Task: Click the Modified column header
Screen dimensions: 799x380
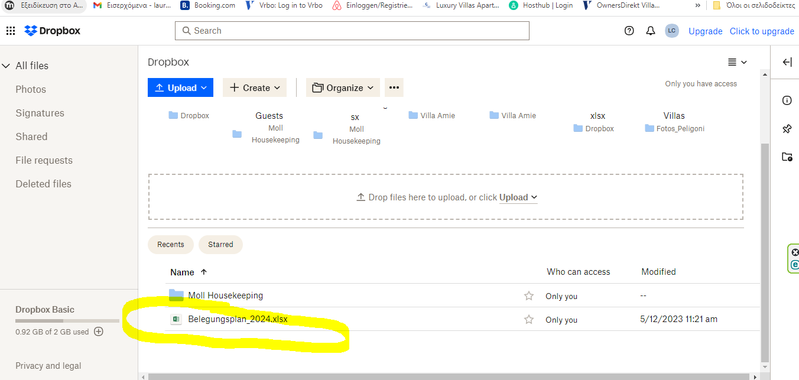Action: [658, 272]
